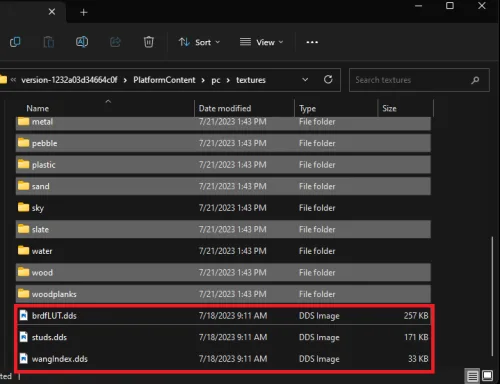The width and height of the screenshot is (500, 384).
Task: Refresh the textures folder view
Action: (328, 80)
